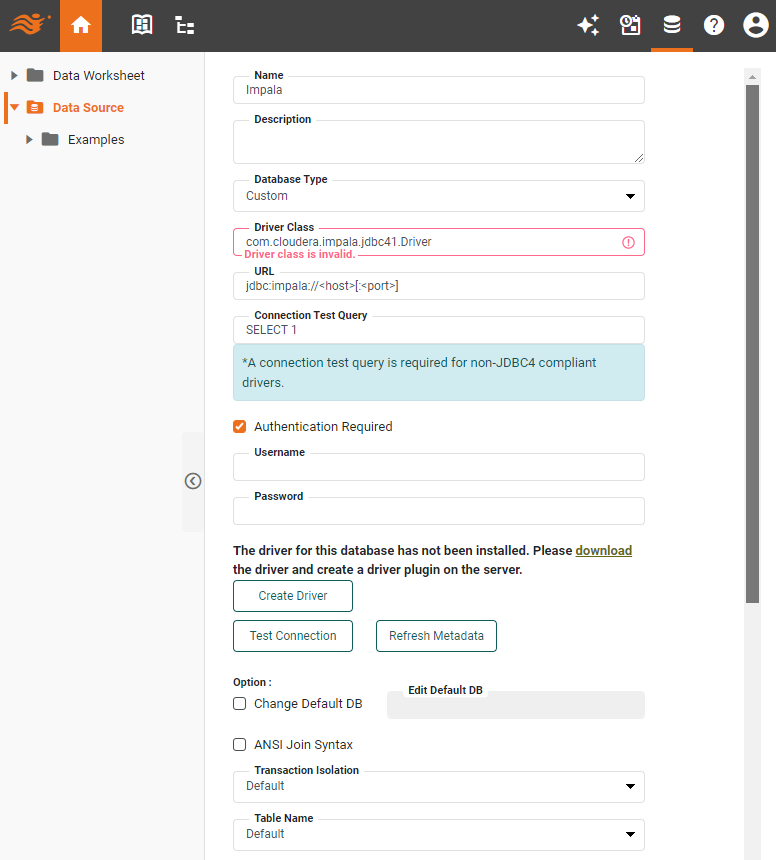
Task: Click the database stack icon
Action: 672,25
